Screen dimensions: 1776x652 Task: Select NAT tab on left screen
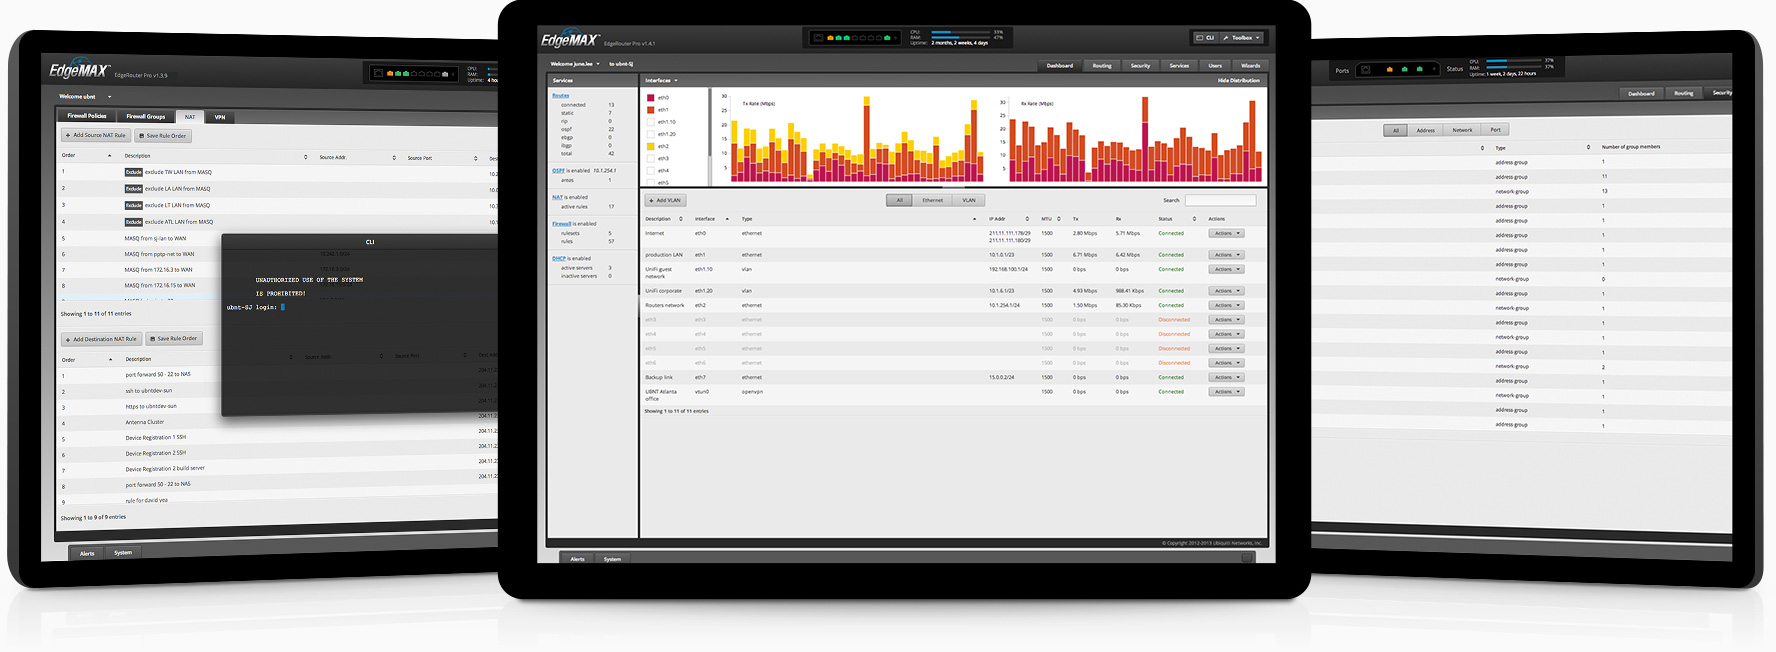click(x=190, y=117)
